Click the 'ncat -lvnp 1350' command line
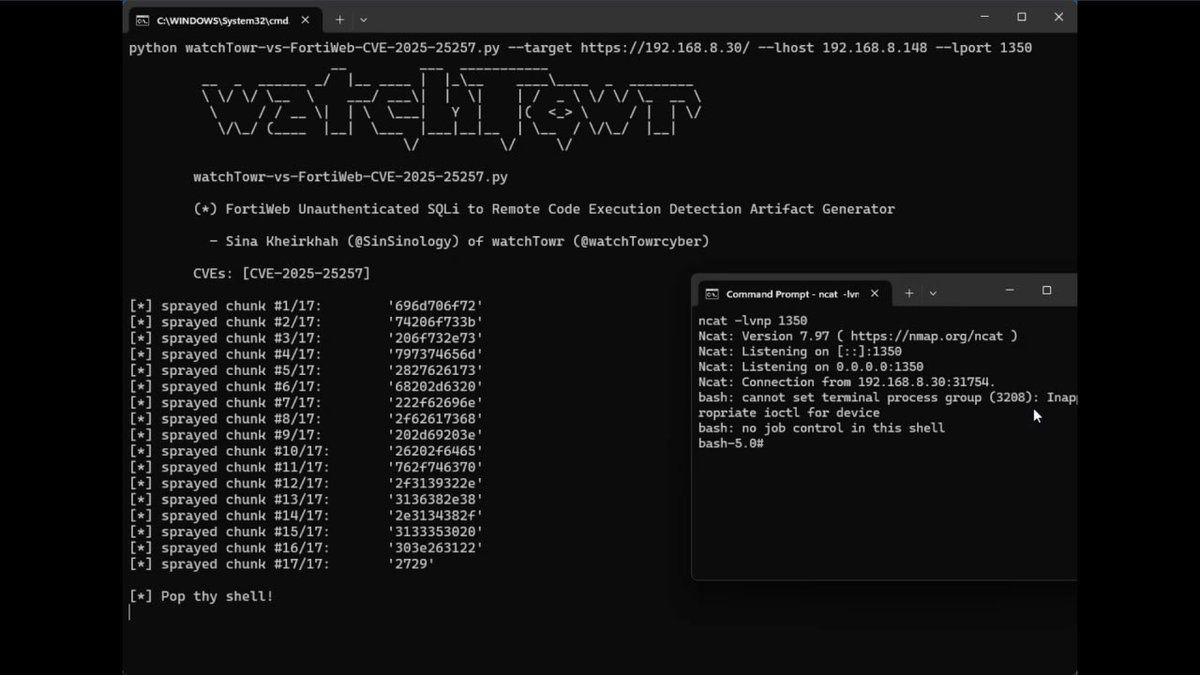 [753, 321]
